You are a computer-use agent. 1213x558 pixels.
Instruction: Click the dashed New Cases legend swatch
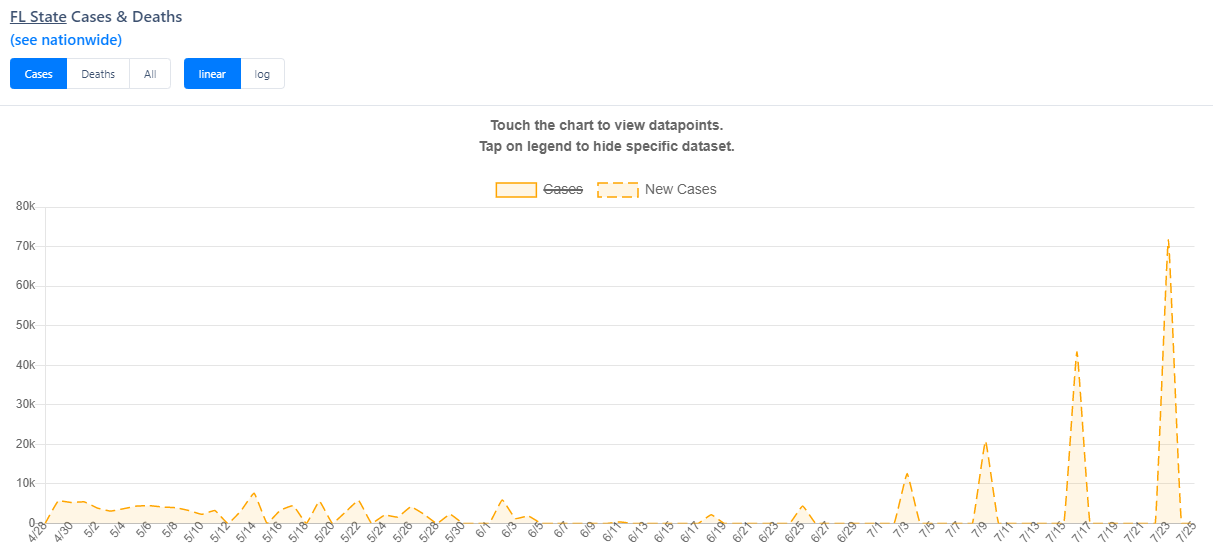(x=618, y=189)
